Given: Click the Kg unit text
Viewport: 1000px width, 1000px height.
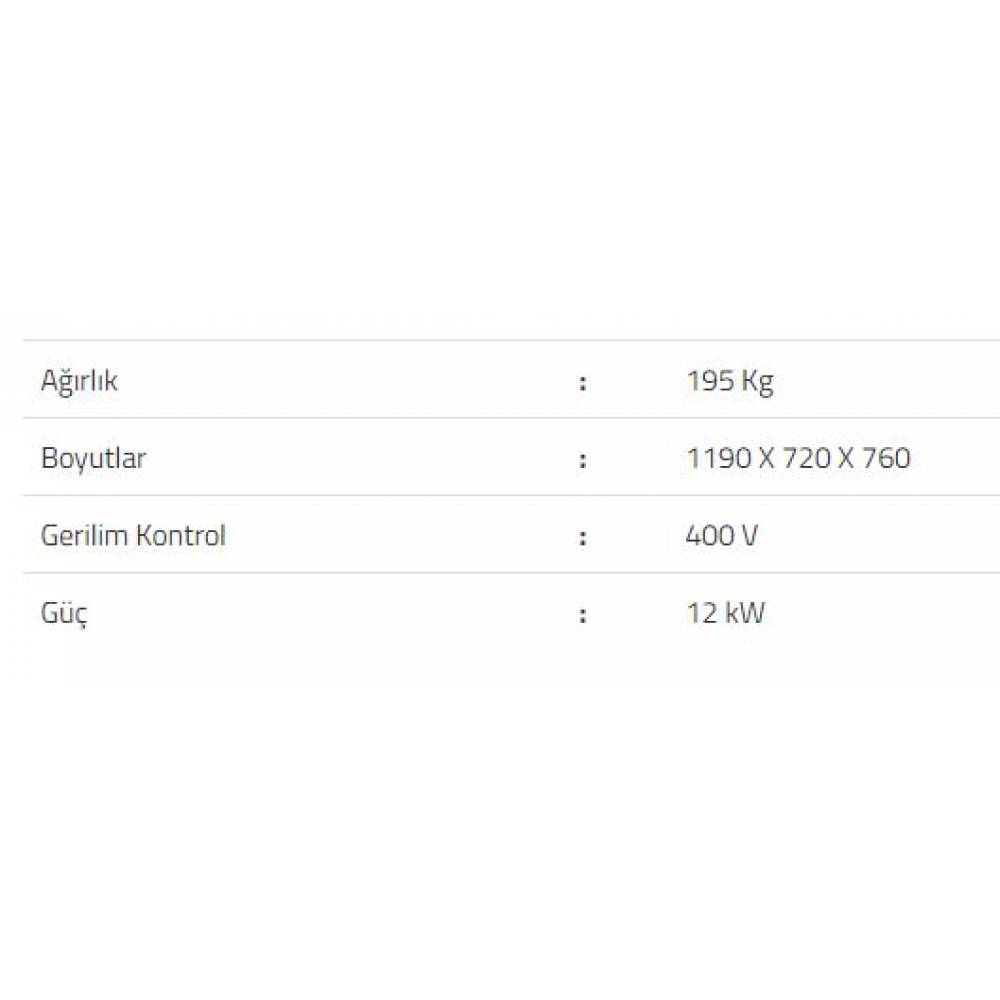Looking at the screenshot, I should 757,382.
